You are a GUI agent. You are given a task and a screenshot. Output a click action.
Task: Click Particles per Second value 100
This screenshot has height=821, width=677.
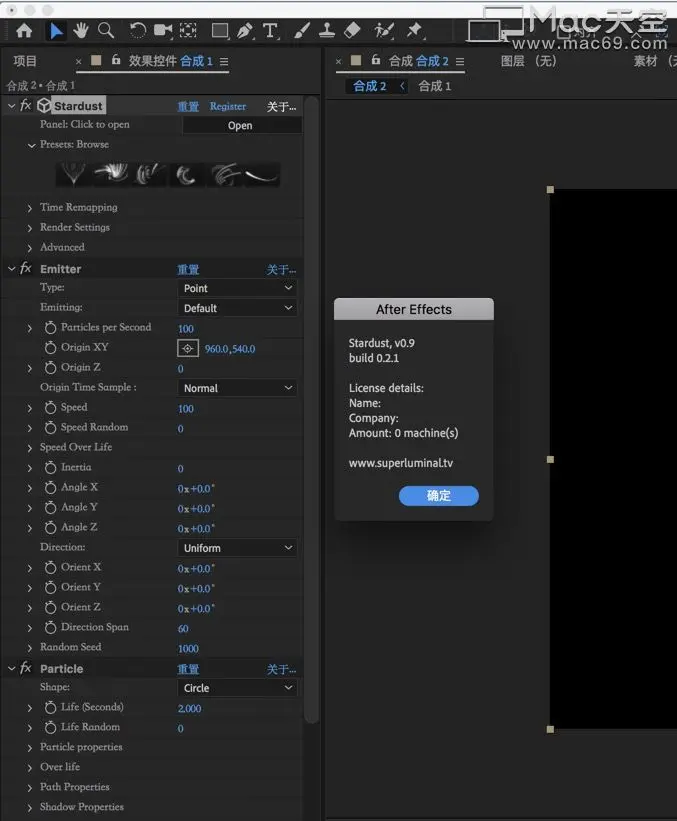[x=186, y=328]
